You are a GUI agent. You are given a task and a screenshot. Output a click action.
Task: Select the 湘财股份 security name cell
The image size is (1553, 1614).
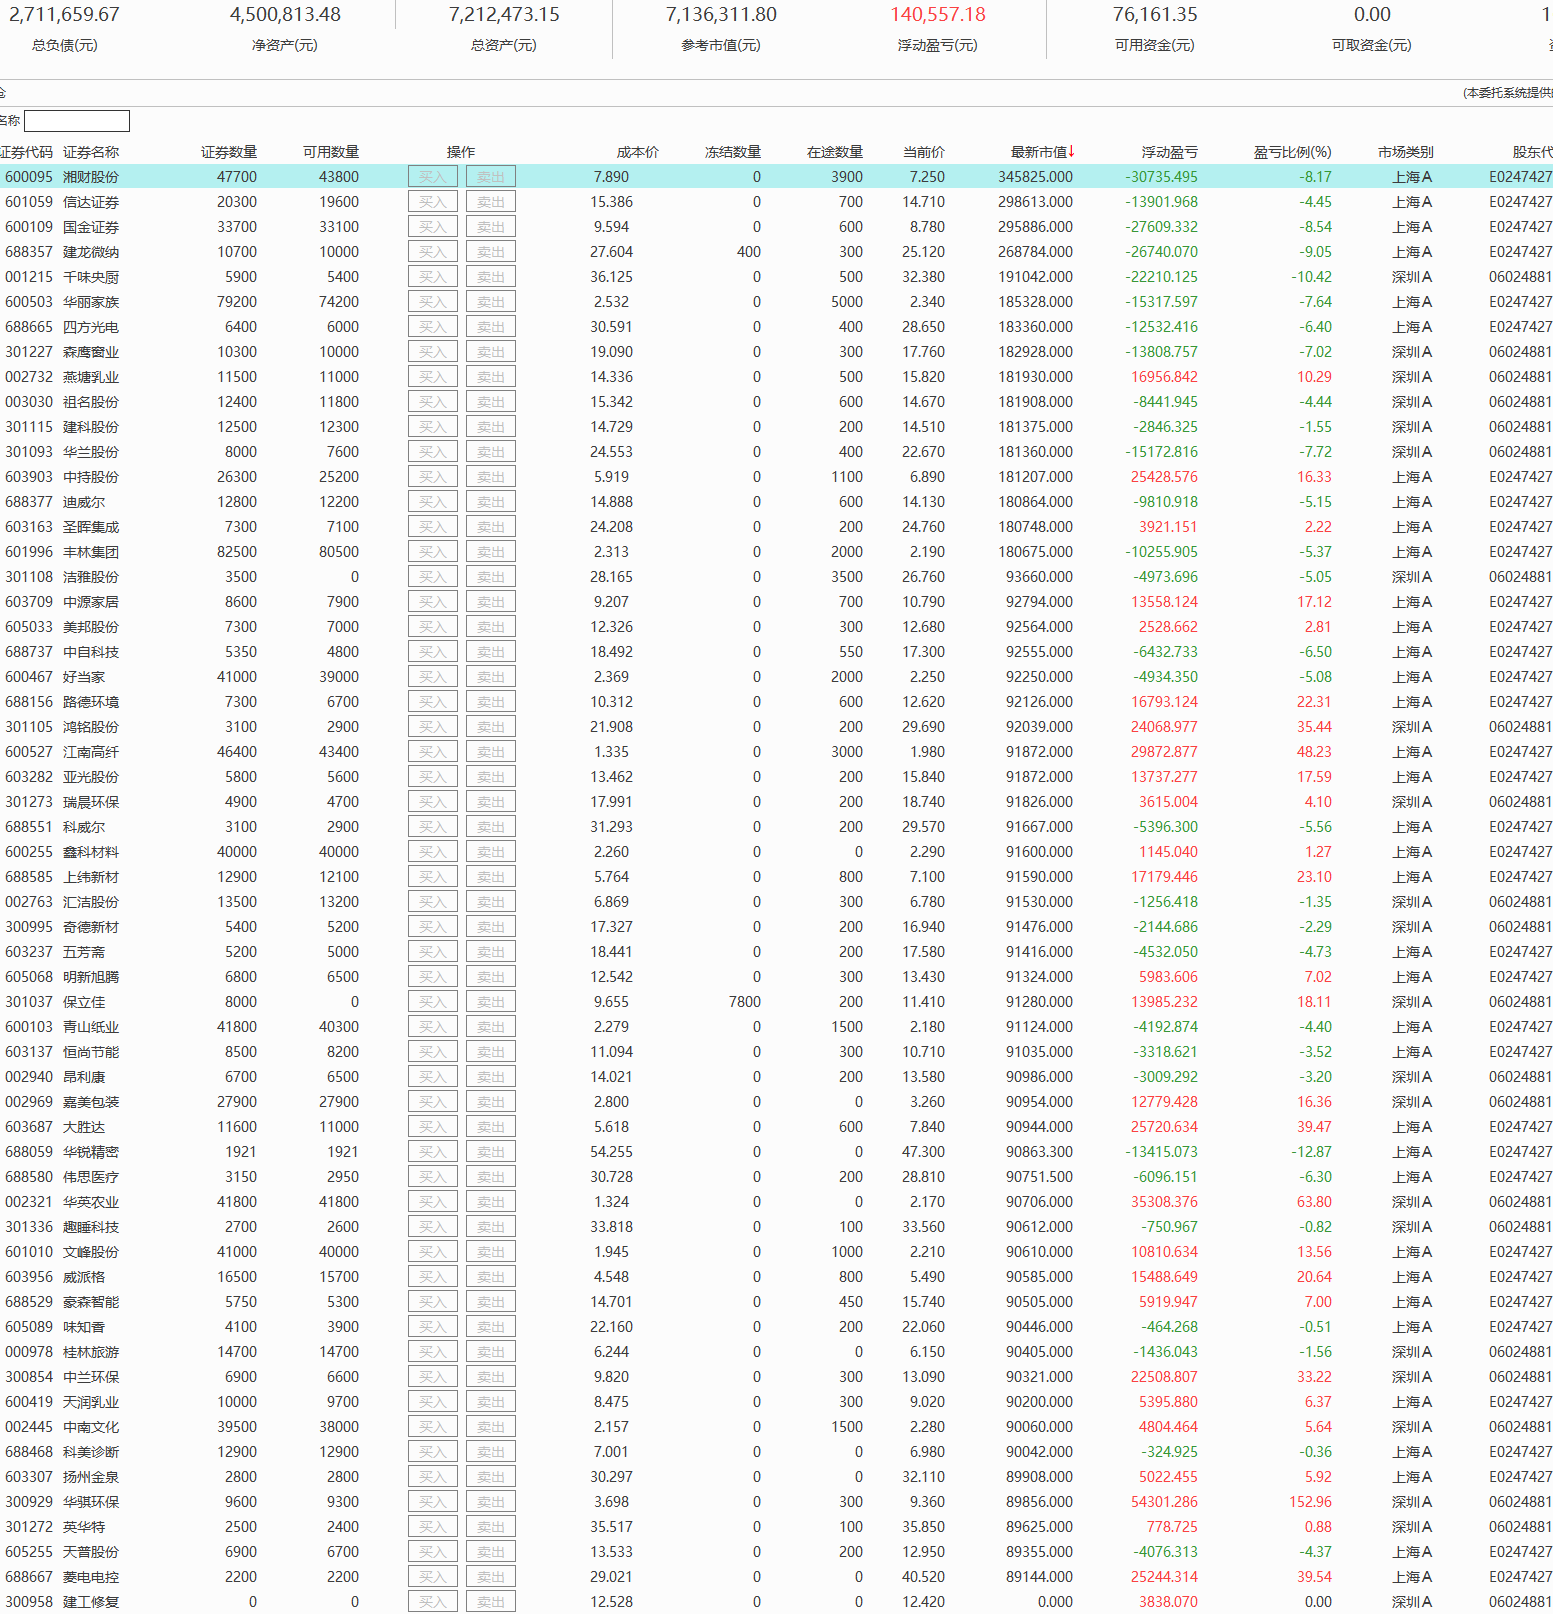click(91, 177)
